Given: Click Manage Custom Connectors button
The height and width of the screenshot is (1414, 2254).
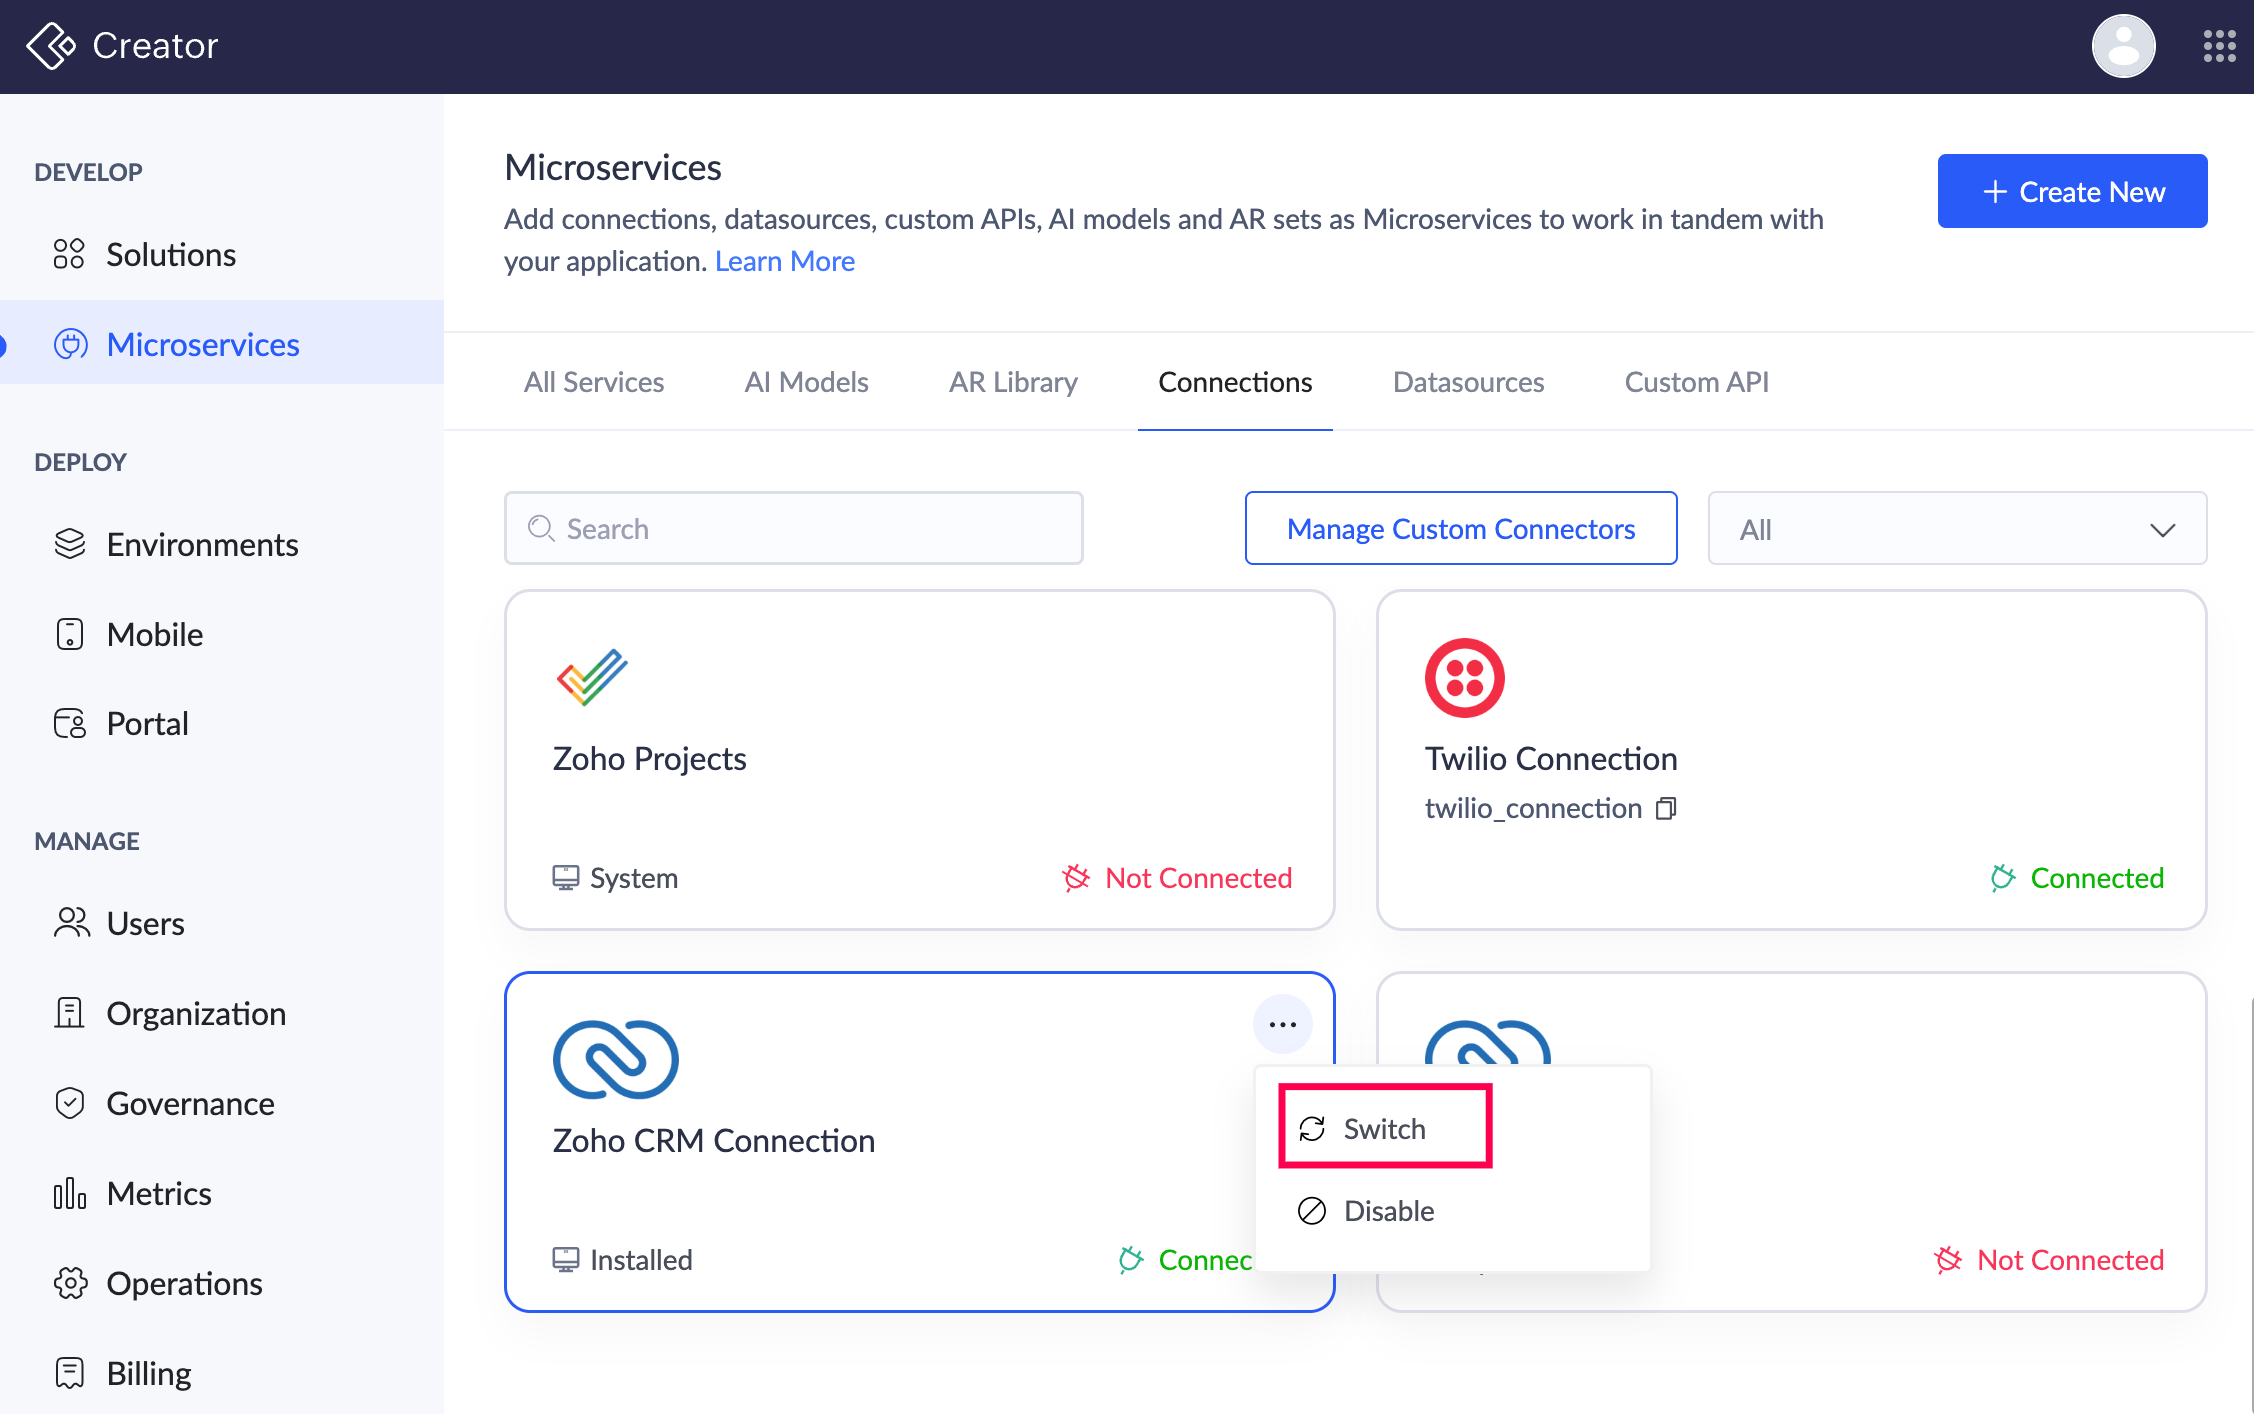Looking at the screenshot, I should (1460, 529).
